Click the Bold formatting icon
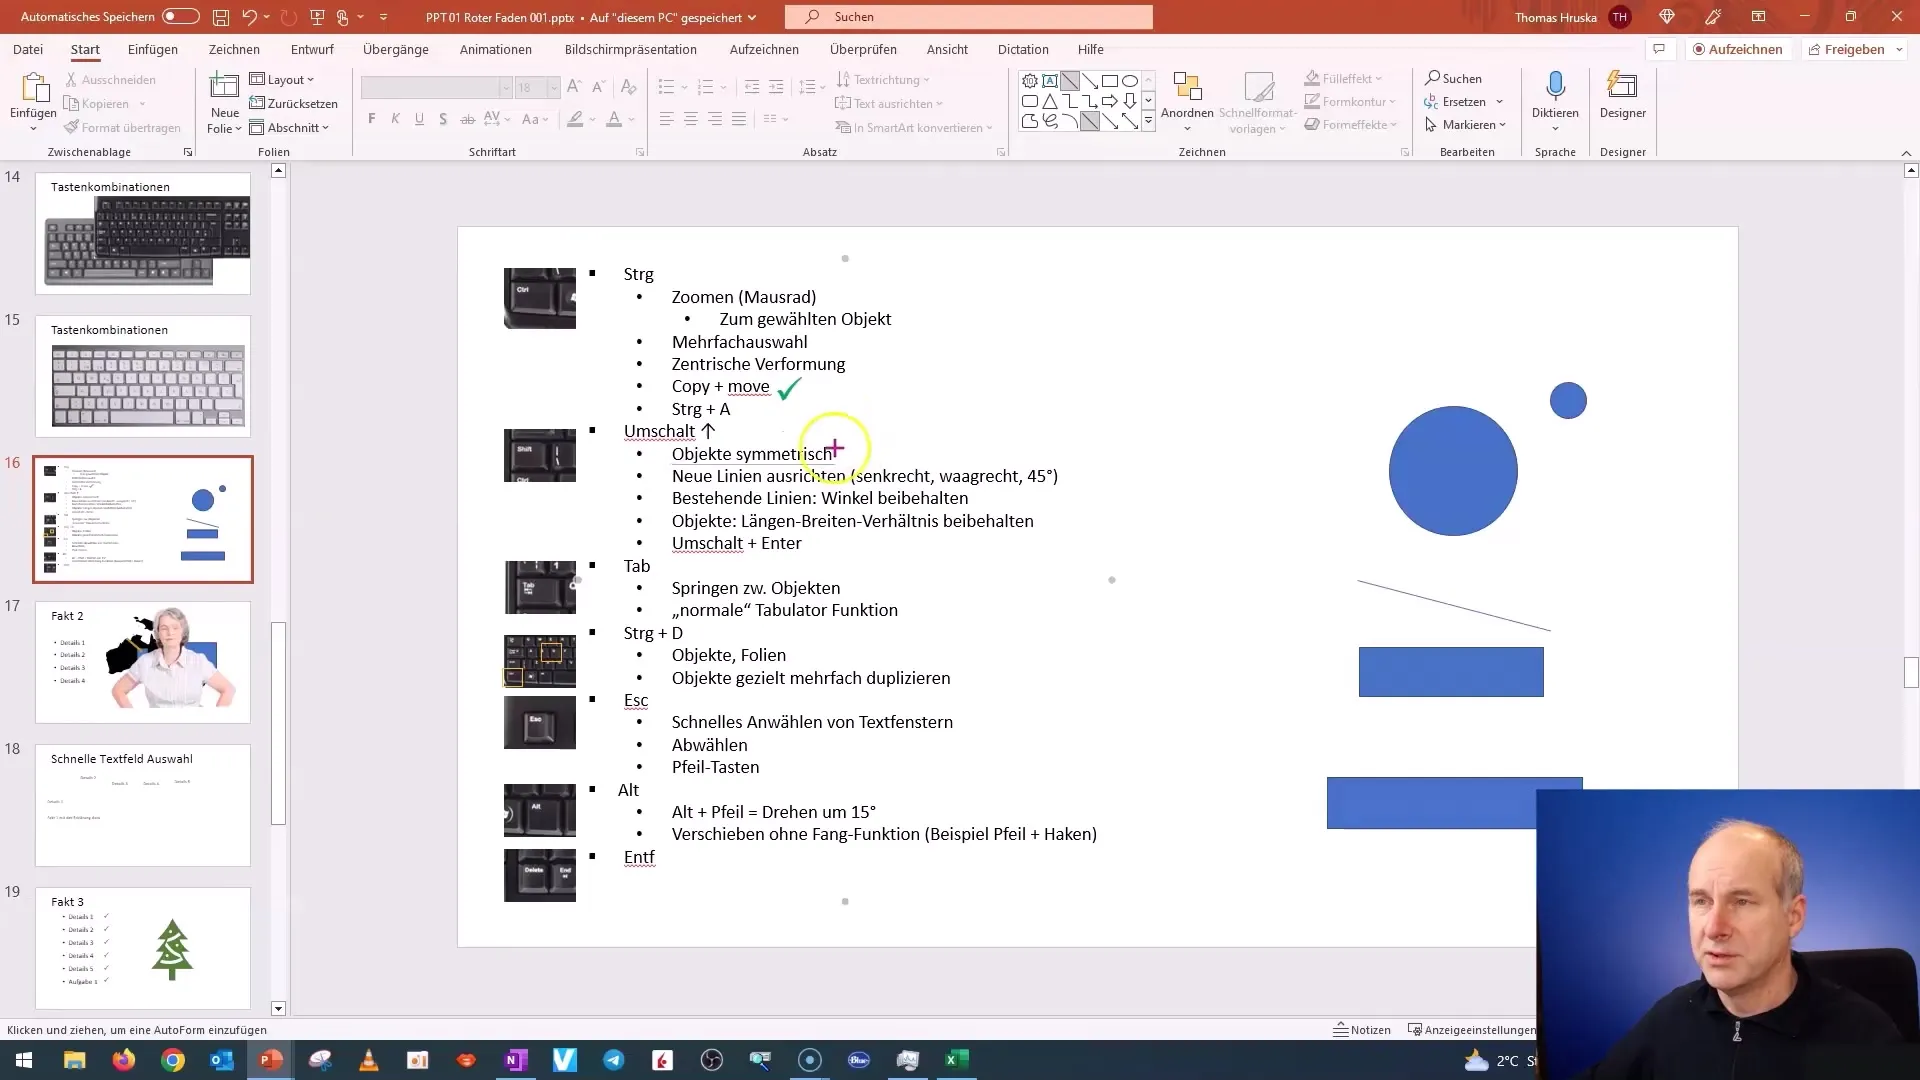This screenshot has height=1080, width=1920. pos(372,119)
